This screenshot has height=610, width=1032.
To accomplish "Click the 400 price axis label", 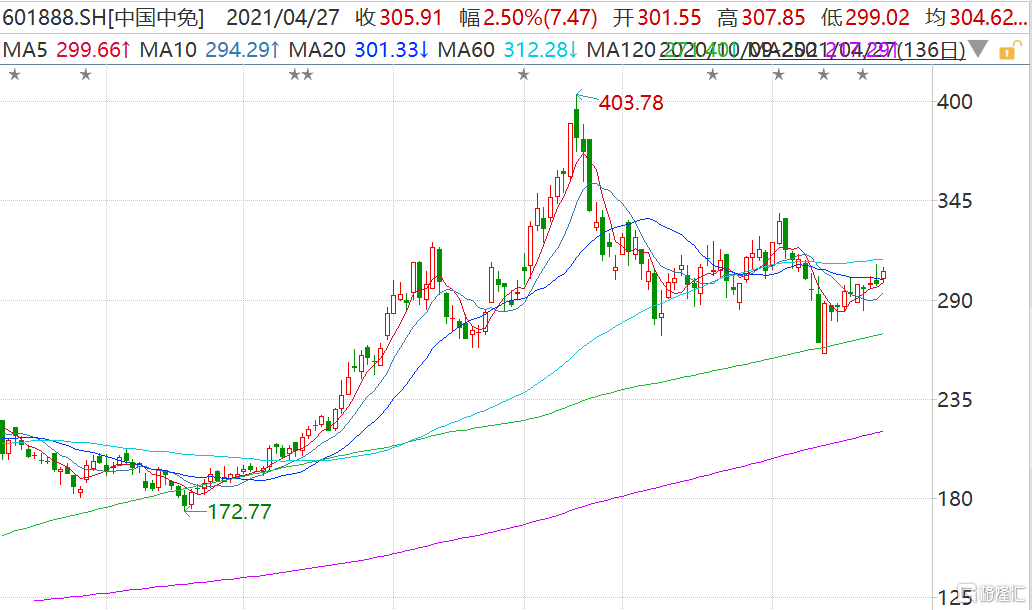I will pyautogui.click(x=954, y=102).
